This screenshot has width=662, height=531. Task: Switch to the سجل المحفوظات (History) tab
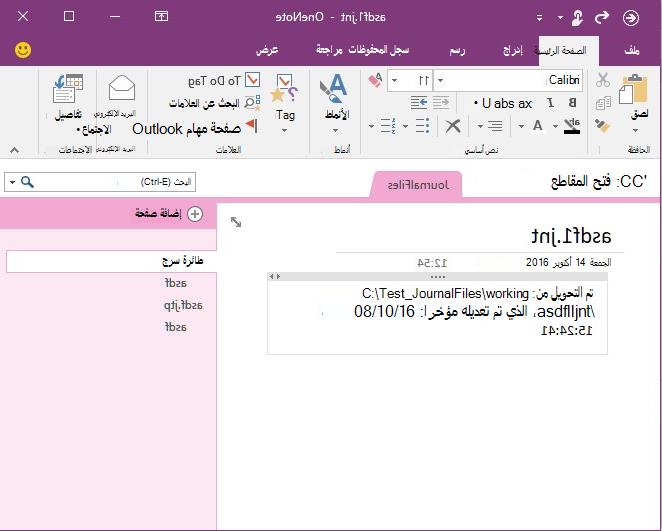click(378, 50)
